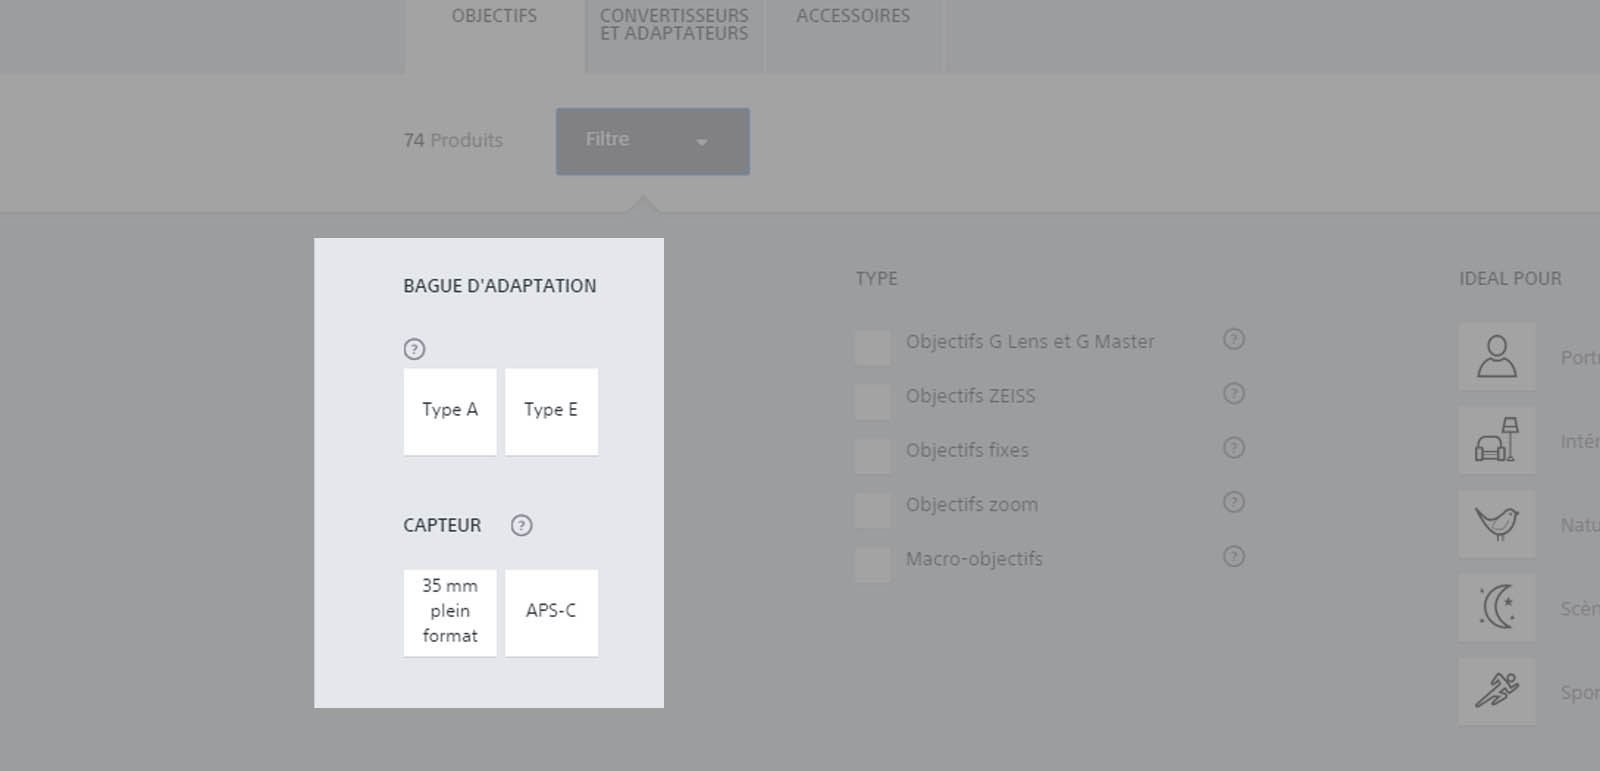Screen dimensions: 1600x771
Task: Click the Ideal pour heading
Action: 1510,279
